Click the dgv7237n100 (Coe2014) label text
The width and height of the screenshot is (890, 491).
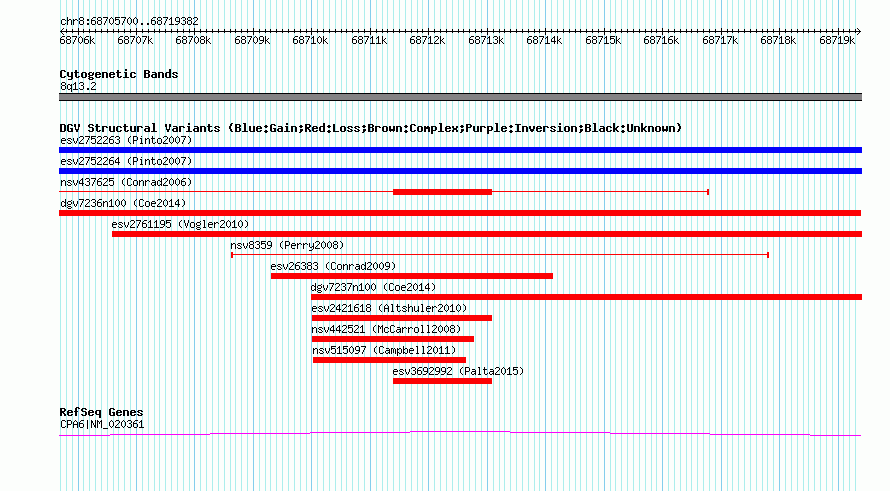pos(373,287)
